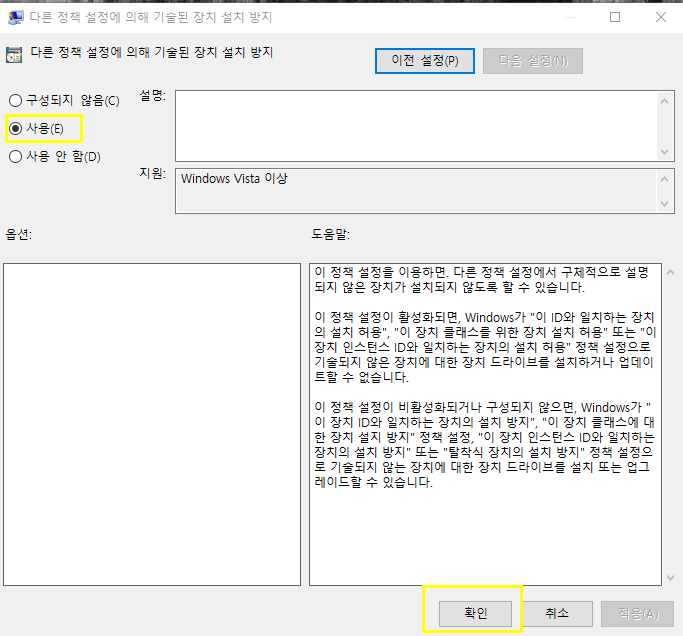
Task: Go to 이전 설정(P)
Action: (425, 61)
